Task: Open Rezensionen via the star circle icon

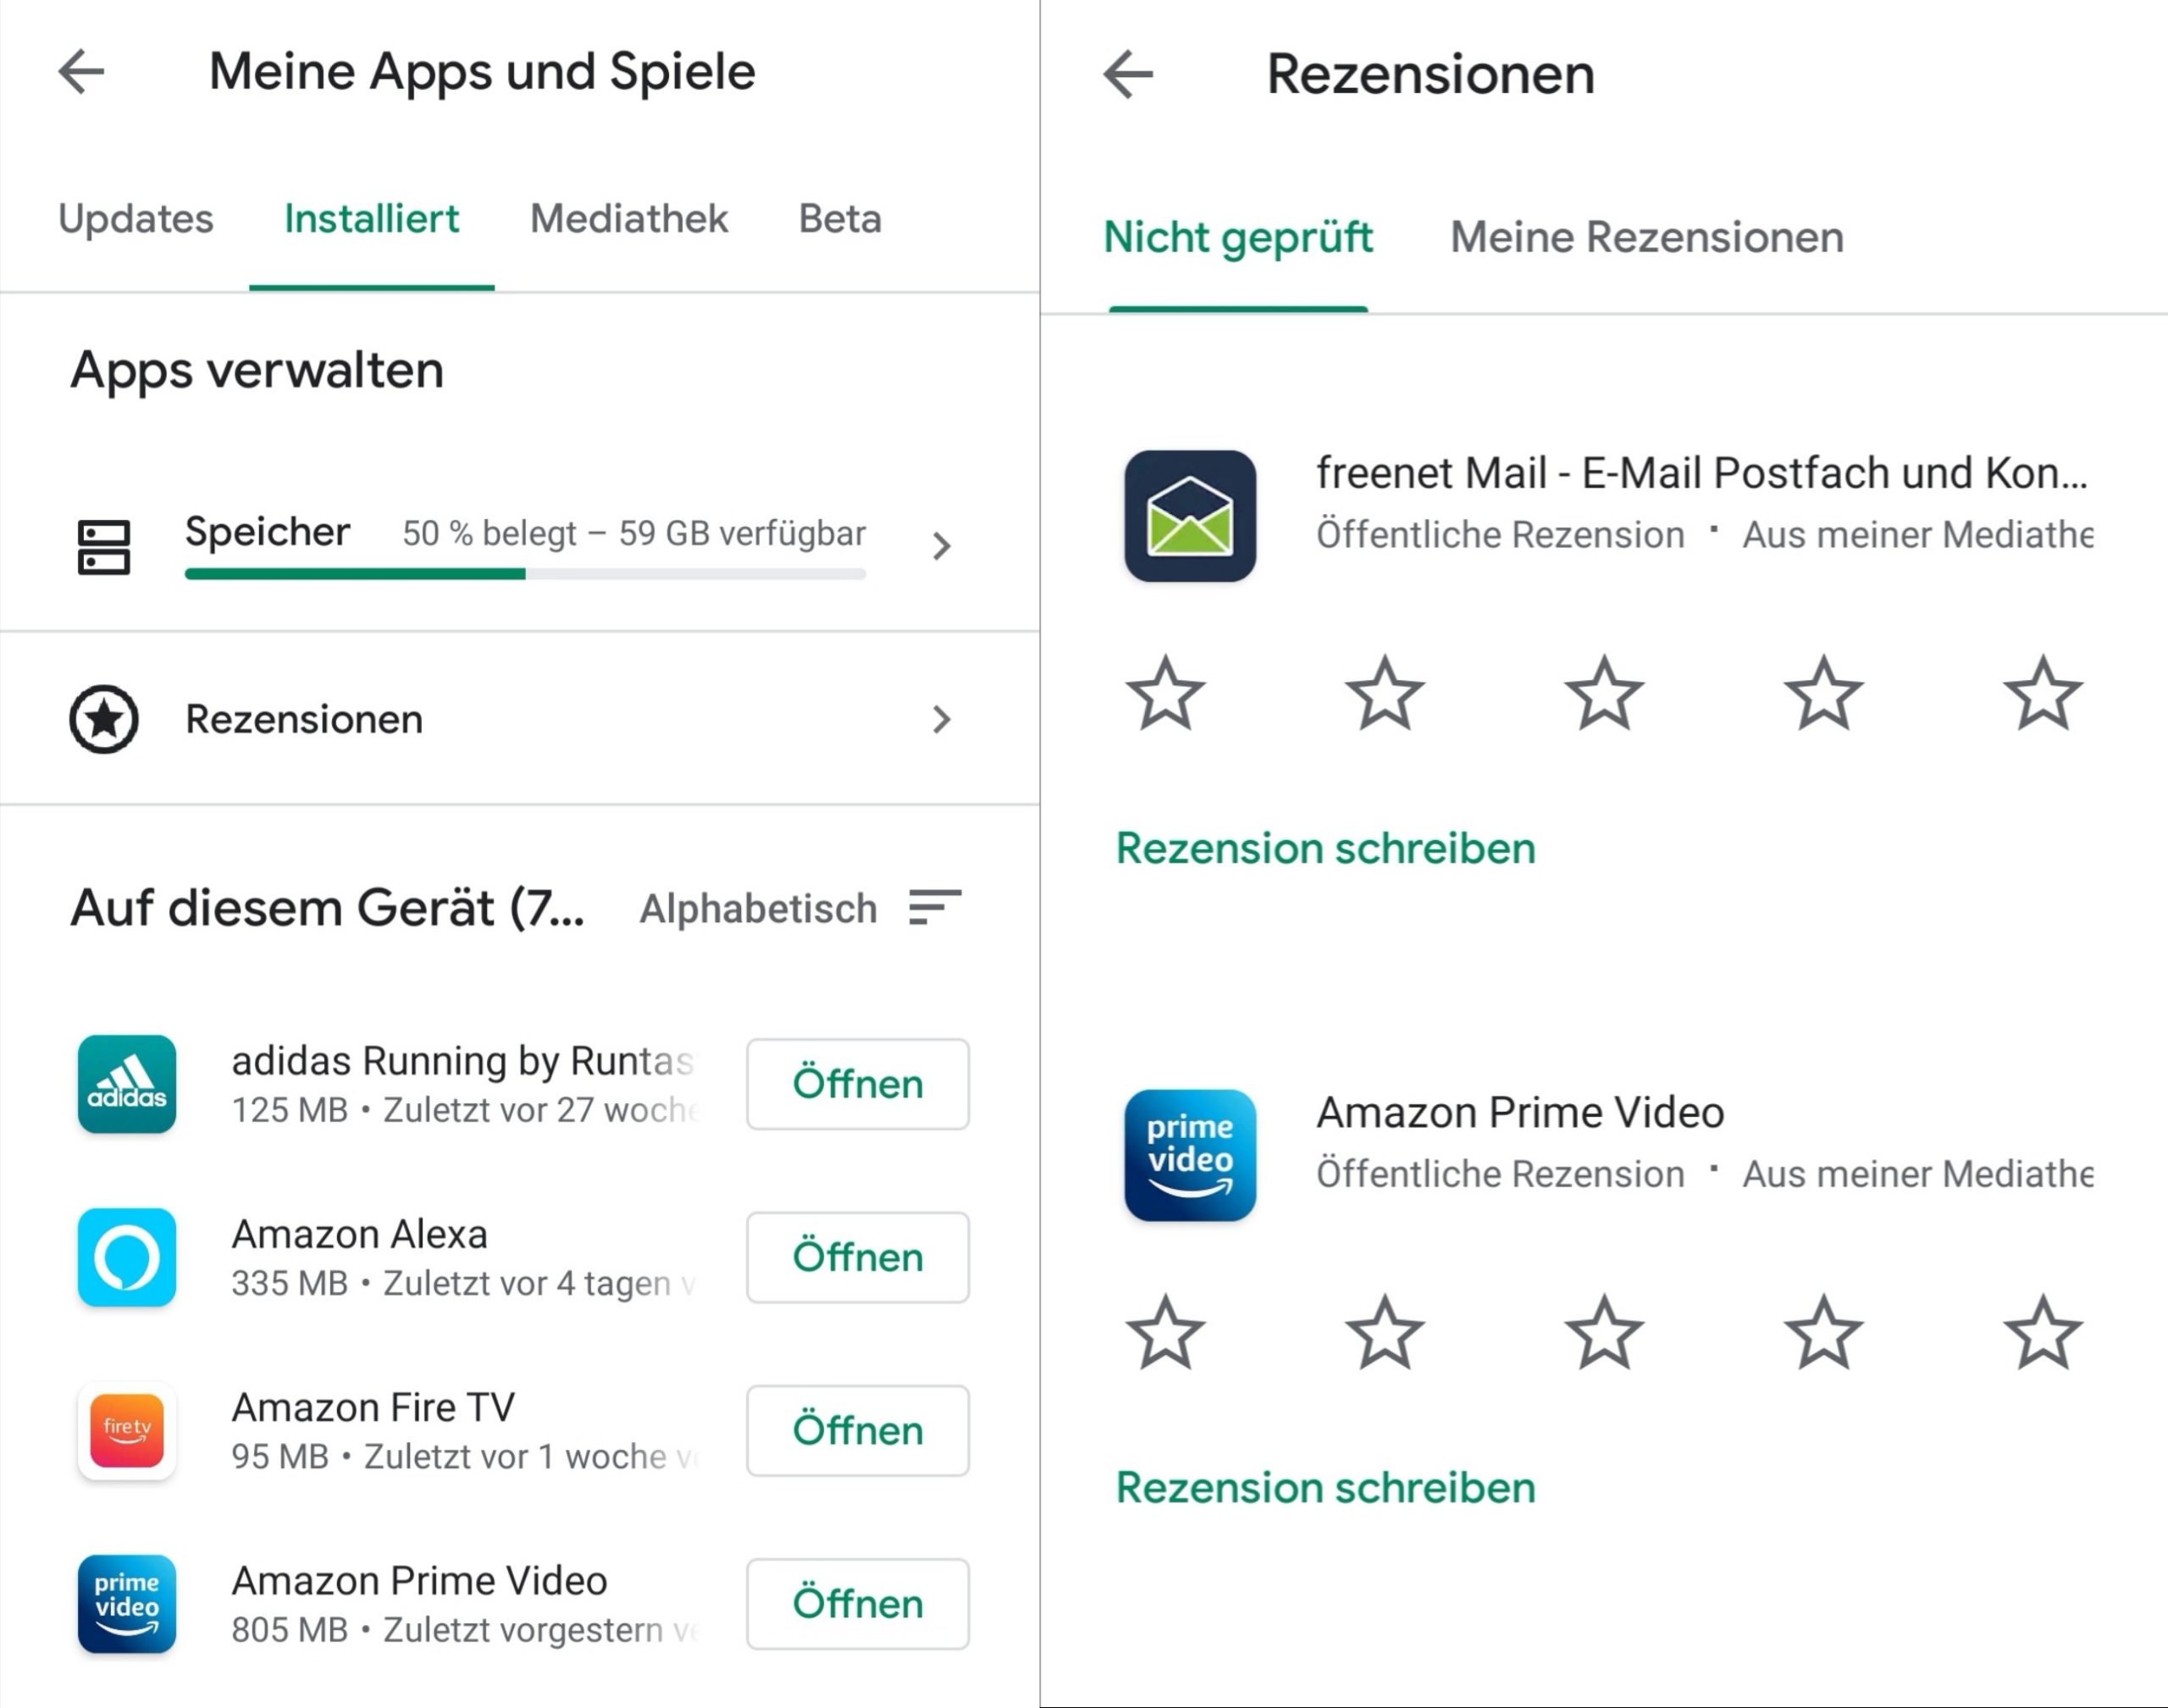Action: pos(104,719)
